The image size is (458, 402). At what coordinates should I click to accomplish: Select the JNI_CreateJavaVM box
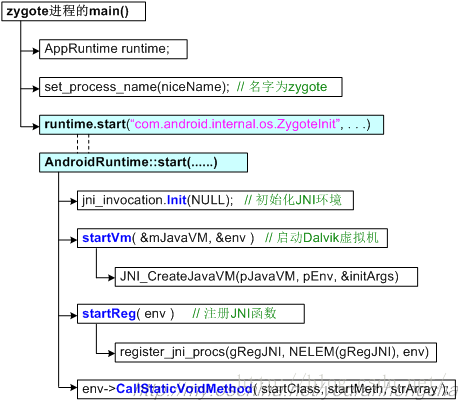266,277
